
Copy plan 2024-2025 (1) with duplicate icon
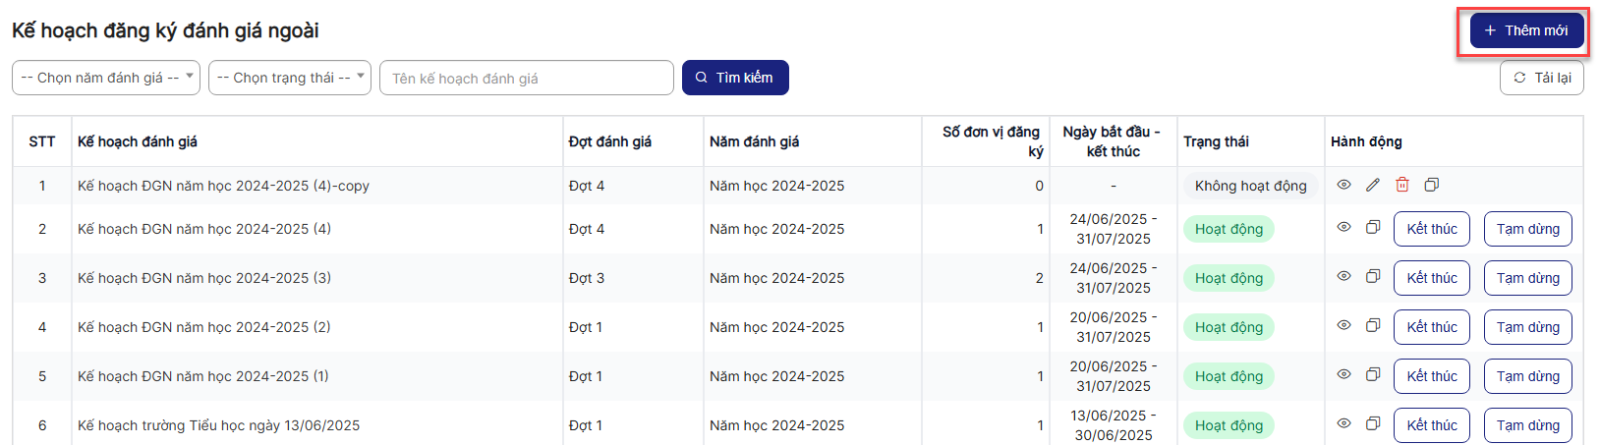point(1373,375)
